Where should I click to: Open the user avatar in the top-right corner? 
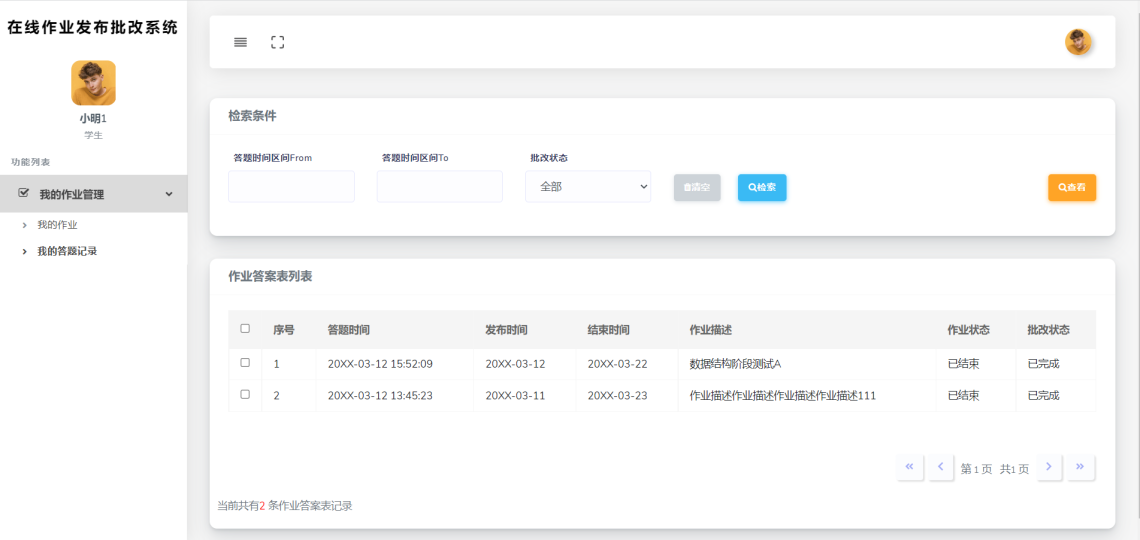point(1078,42)
